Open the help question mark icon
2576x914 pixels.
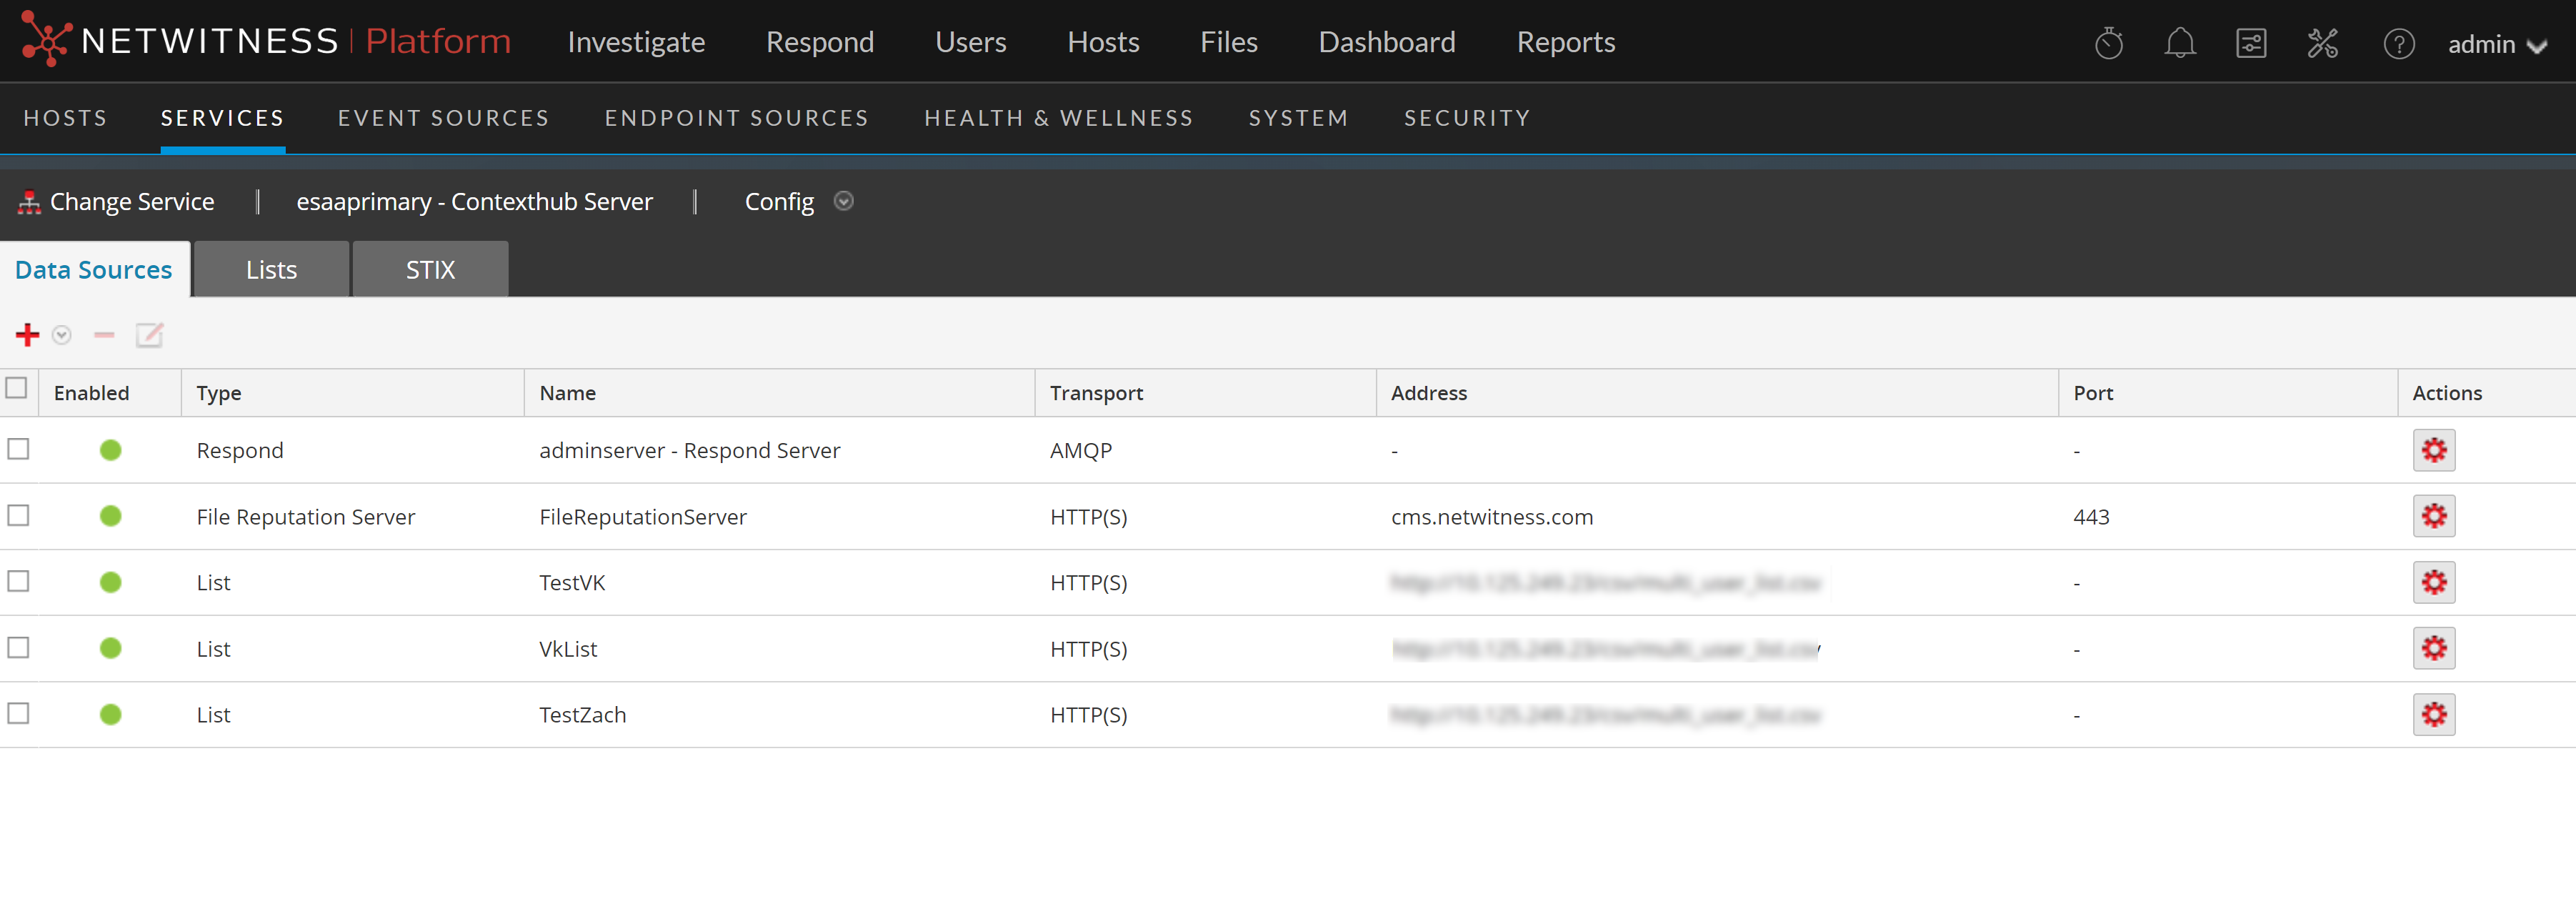click(x=2398, y=43)
